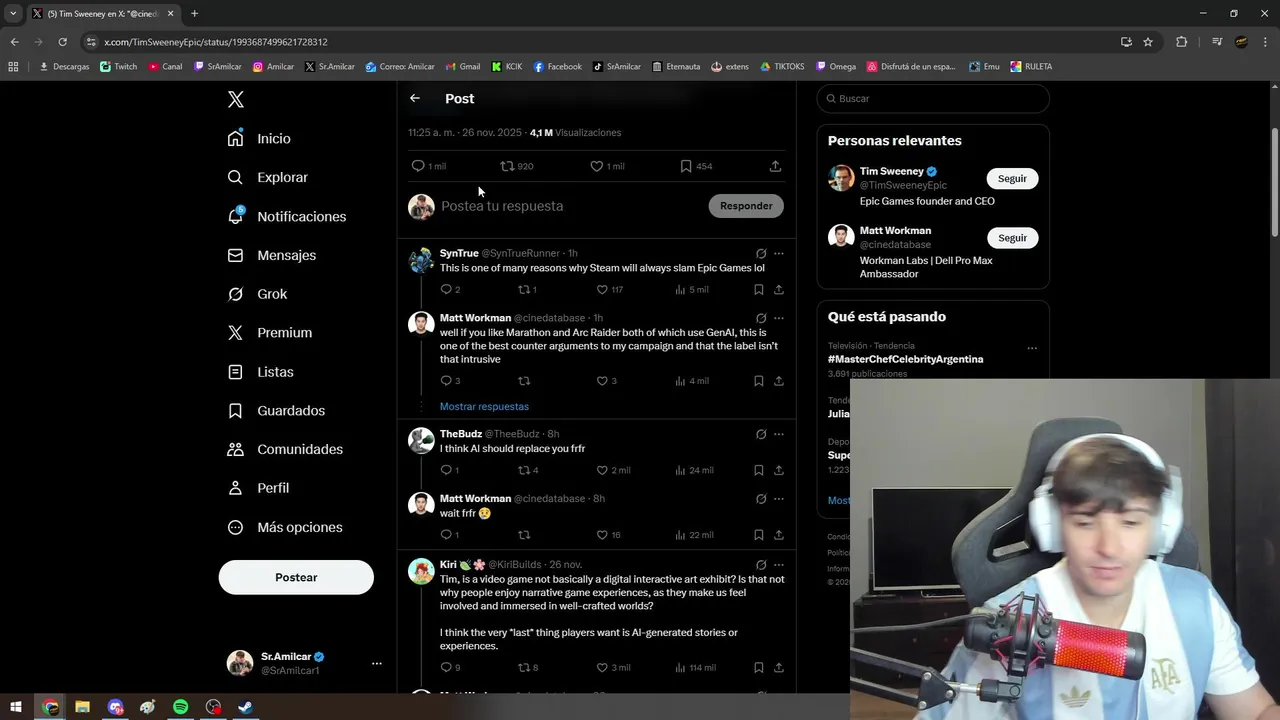This screenshot has width=1280, height=720.
Task: Follow Matt Workman with Seguir
Action: 1012,238
